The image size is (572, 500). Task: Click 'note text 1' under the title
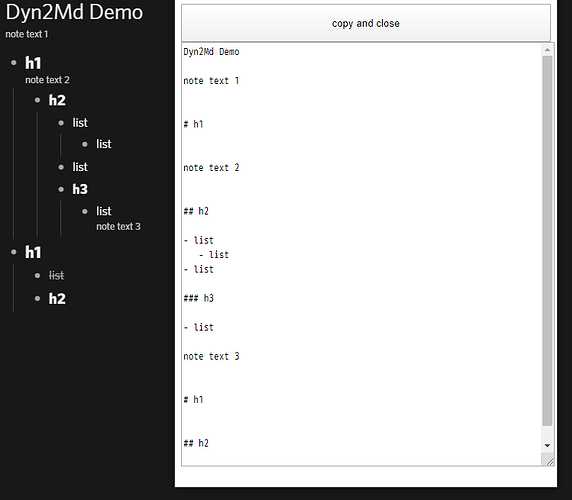coord(27,34)
